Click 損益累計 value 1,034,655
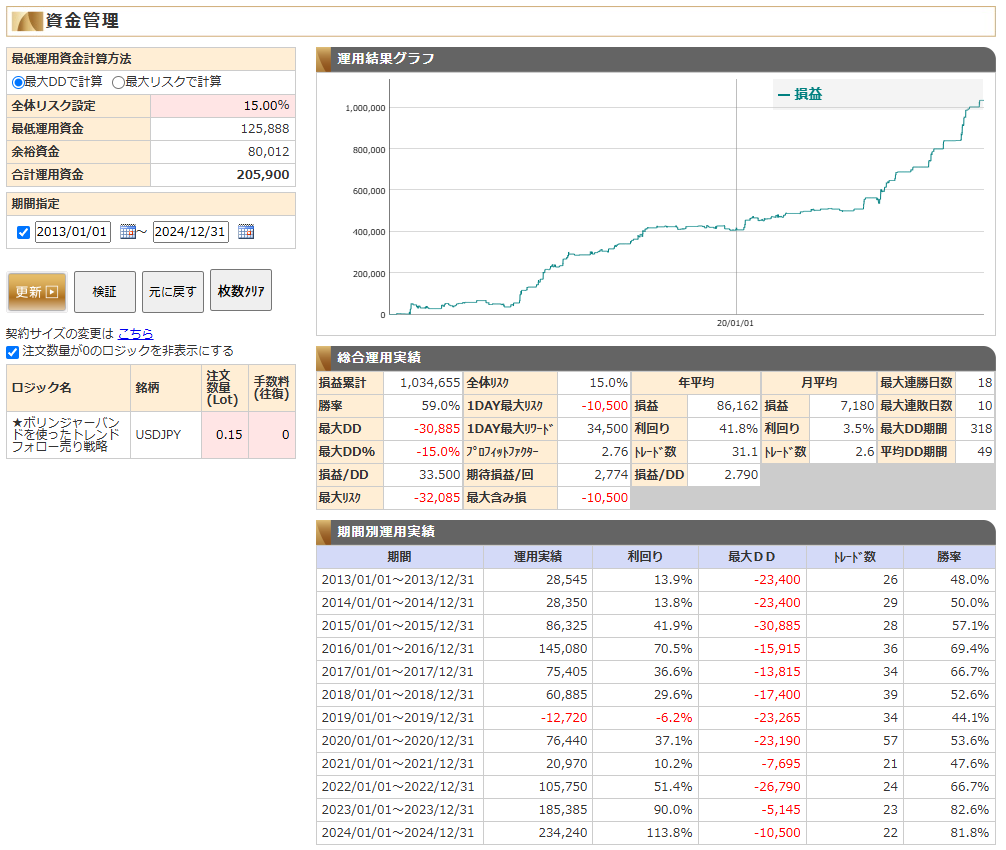The image size is (1006, 850). click(x=430, y=383)
